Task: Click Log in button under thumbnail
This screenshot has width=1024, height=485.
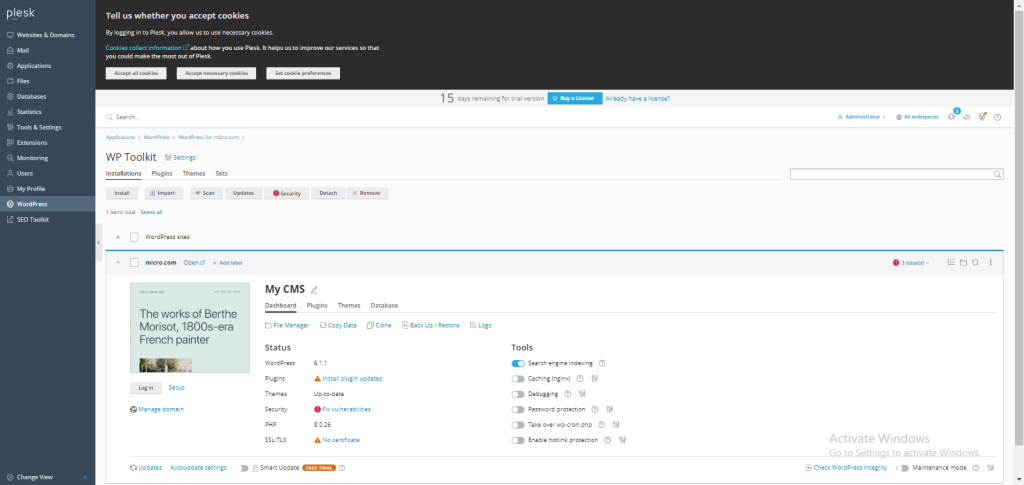Action: pos(146,388)
